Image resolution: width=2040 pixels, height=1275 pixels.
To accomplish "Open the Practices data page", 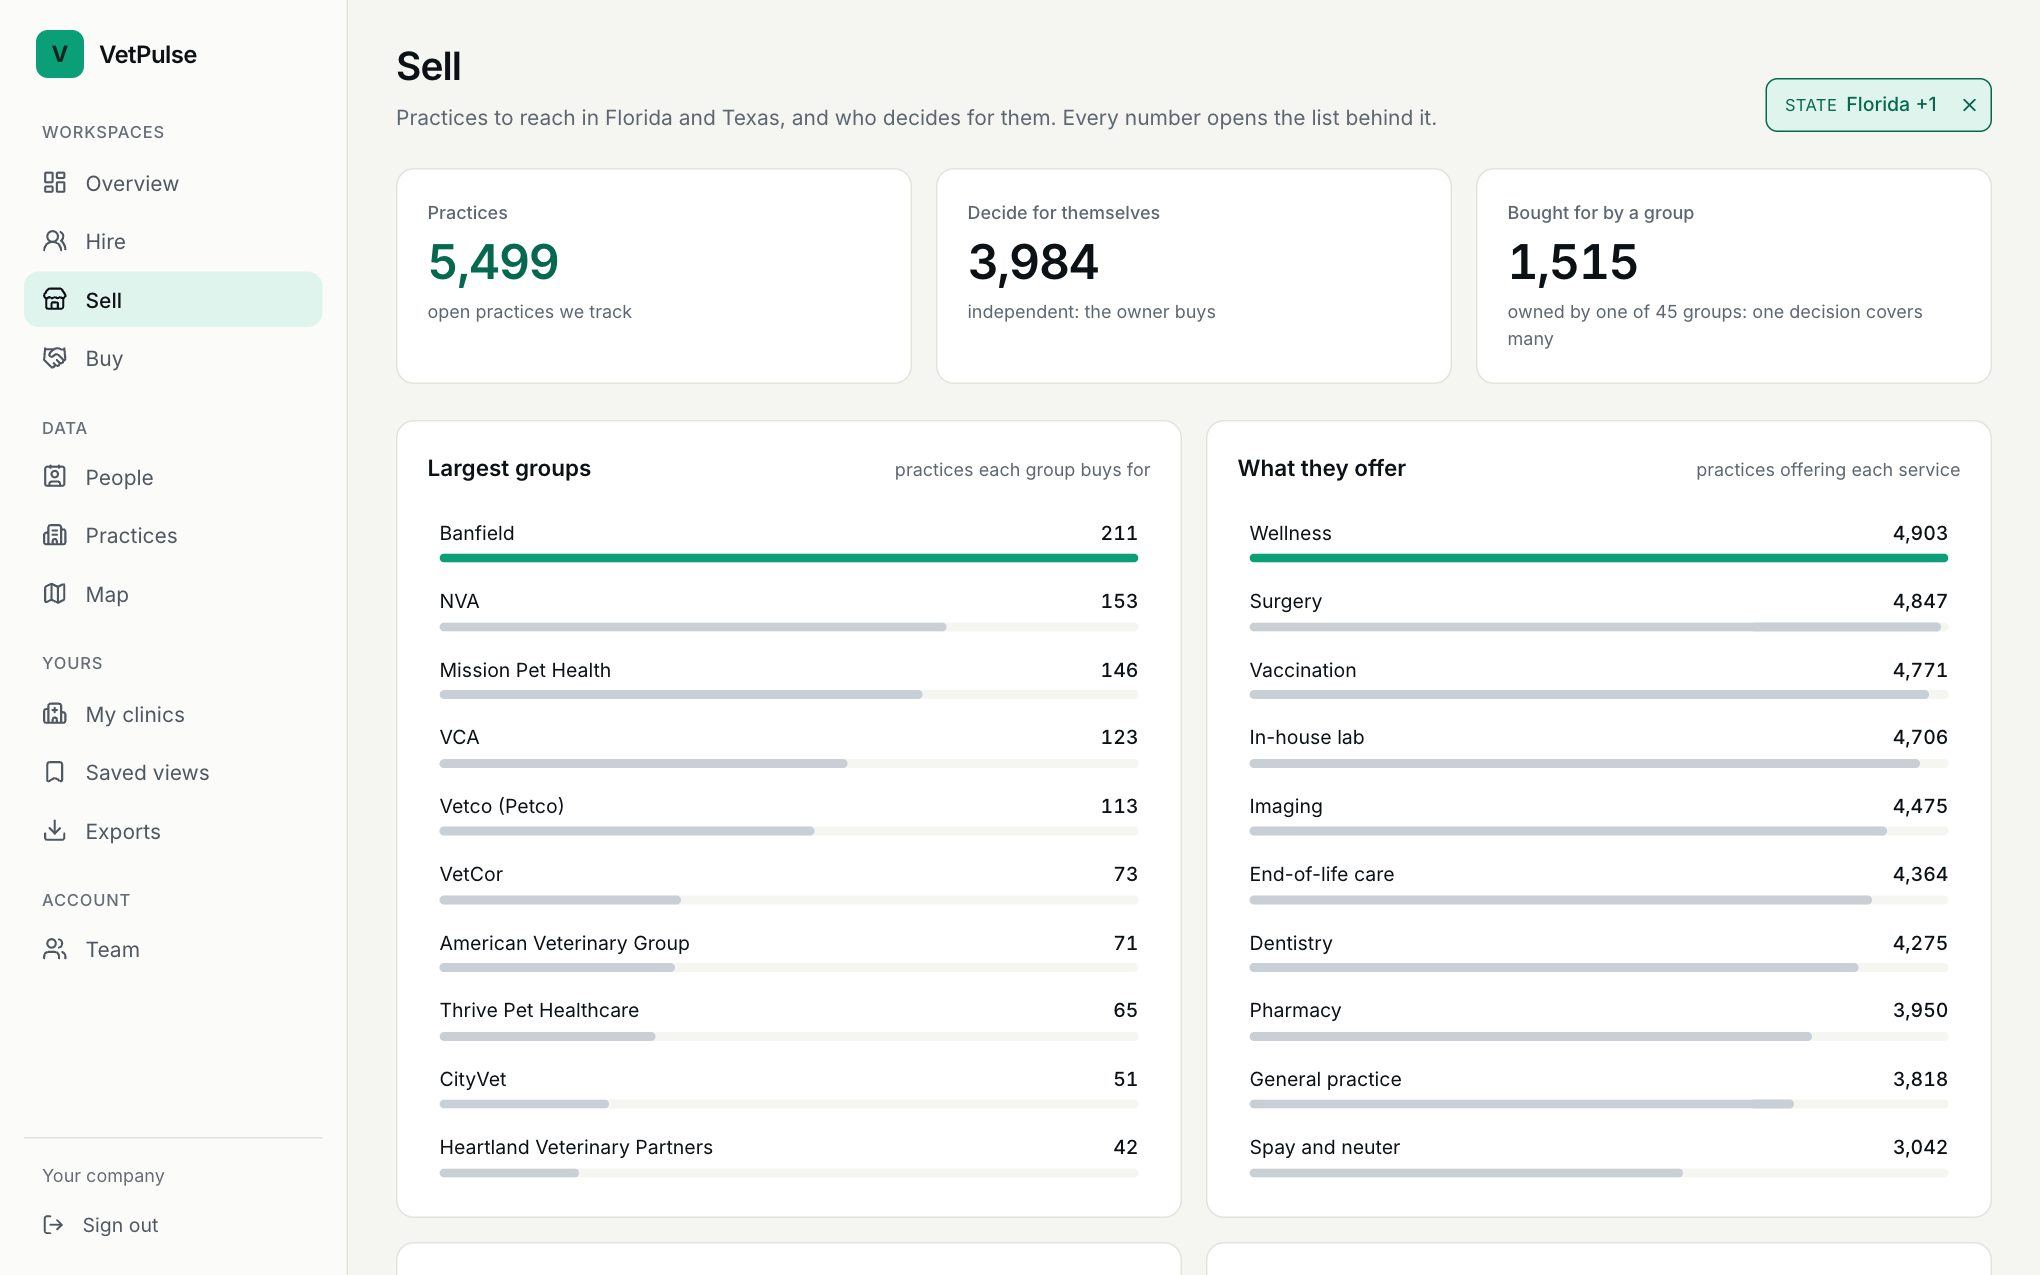I will tap(173, 535).
